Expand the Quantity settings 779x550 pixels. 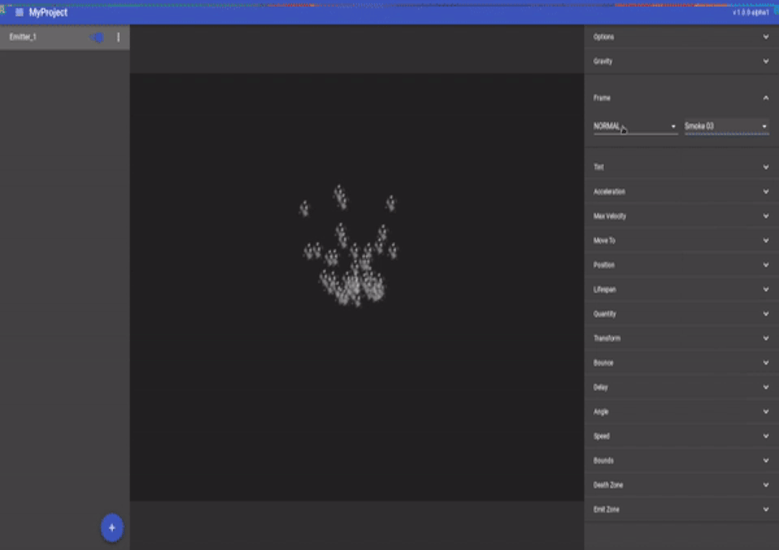tap(681, 314)
